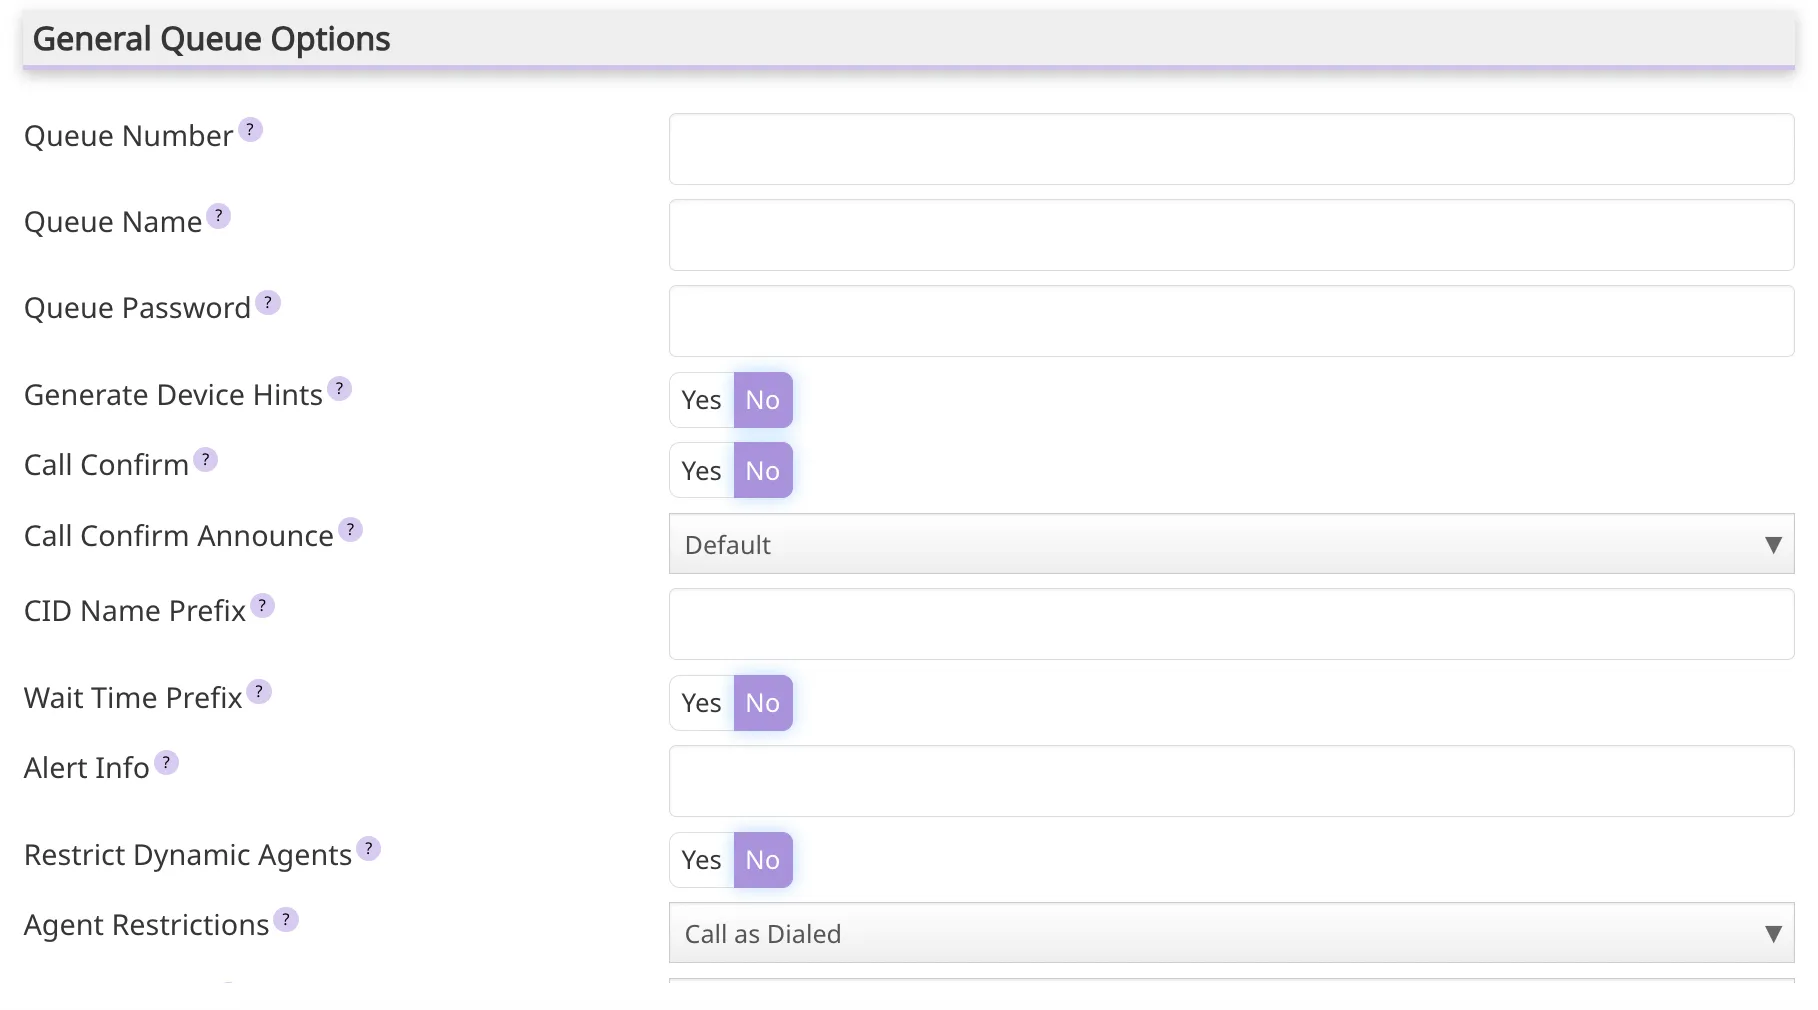Enable Generate Device Hints by clicking Yes
Viewport: 1818px width, 1010px height.
tap(700, 399)
